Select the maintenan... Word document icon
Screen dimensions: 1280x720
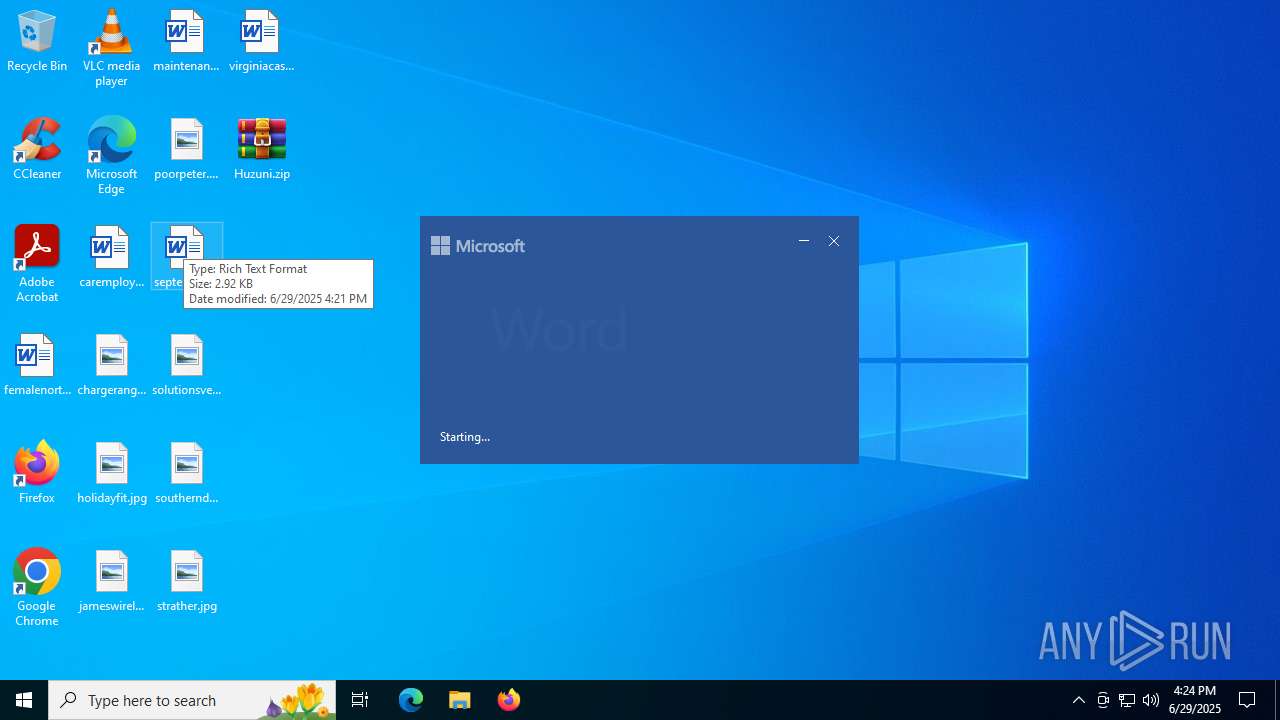pyautogui.click(x=186, y=42)
